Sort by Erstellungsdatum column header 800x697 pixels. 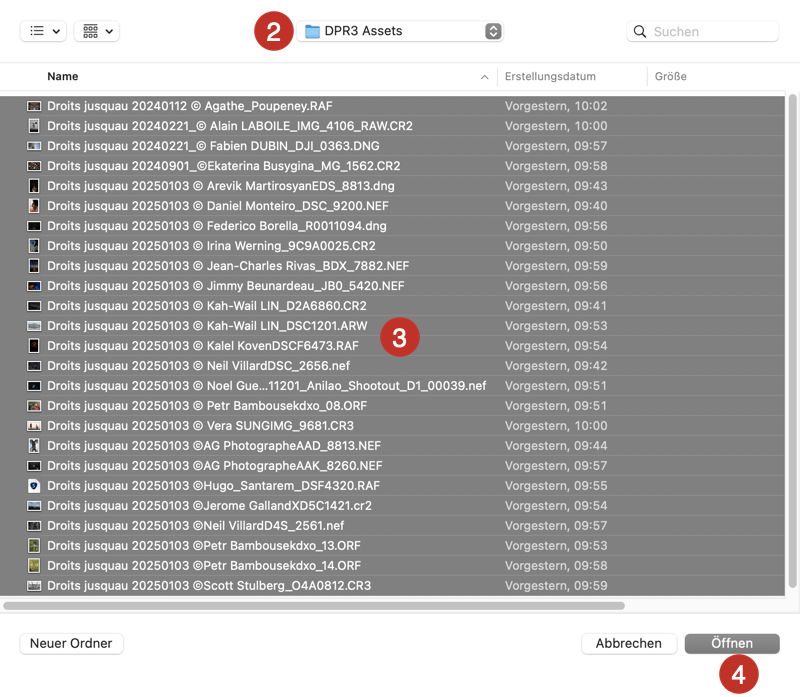550,77
